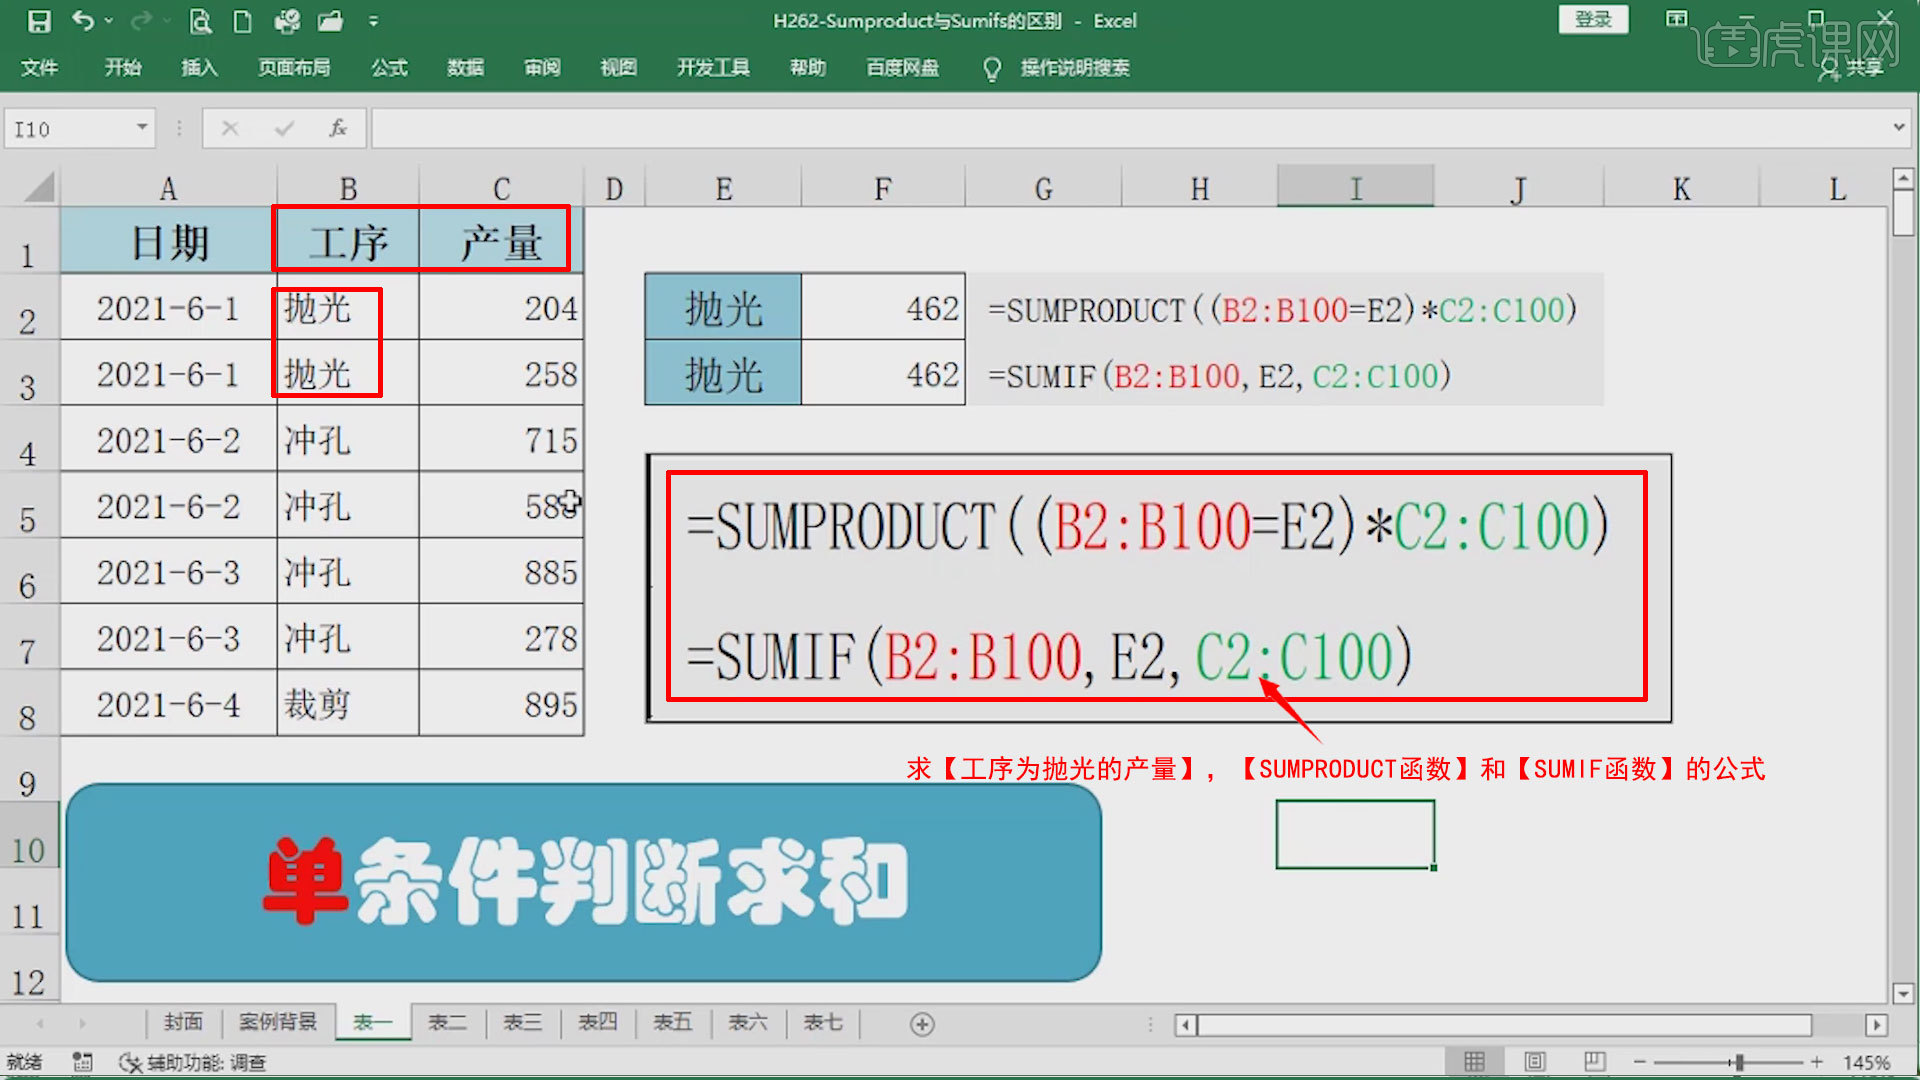Click the 登录 login button
This screenshot has width=1920, height=1080.
1593,20
